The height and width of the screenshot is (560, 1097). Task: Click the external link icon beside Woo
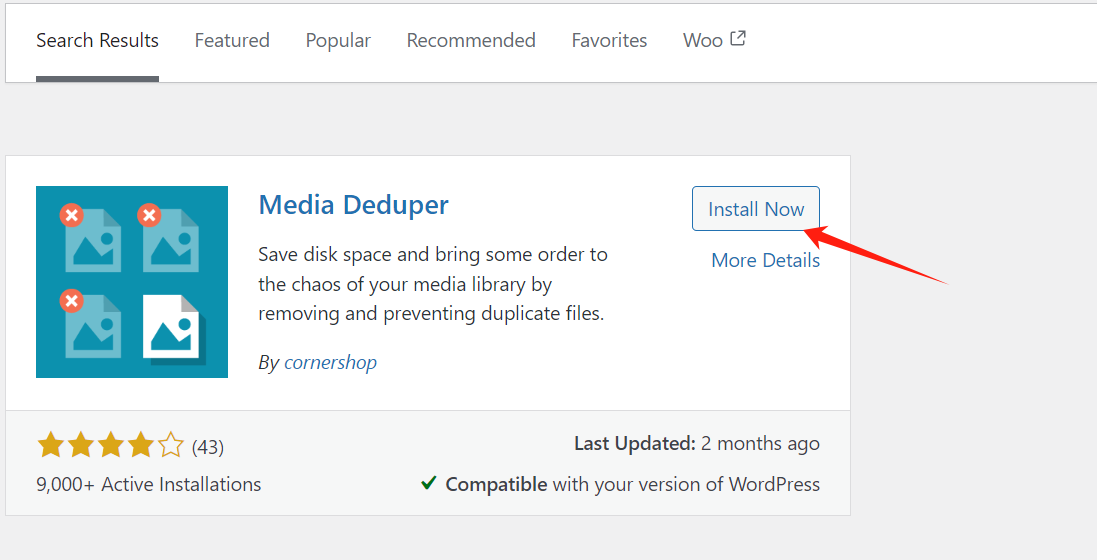click(739, 39)
